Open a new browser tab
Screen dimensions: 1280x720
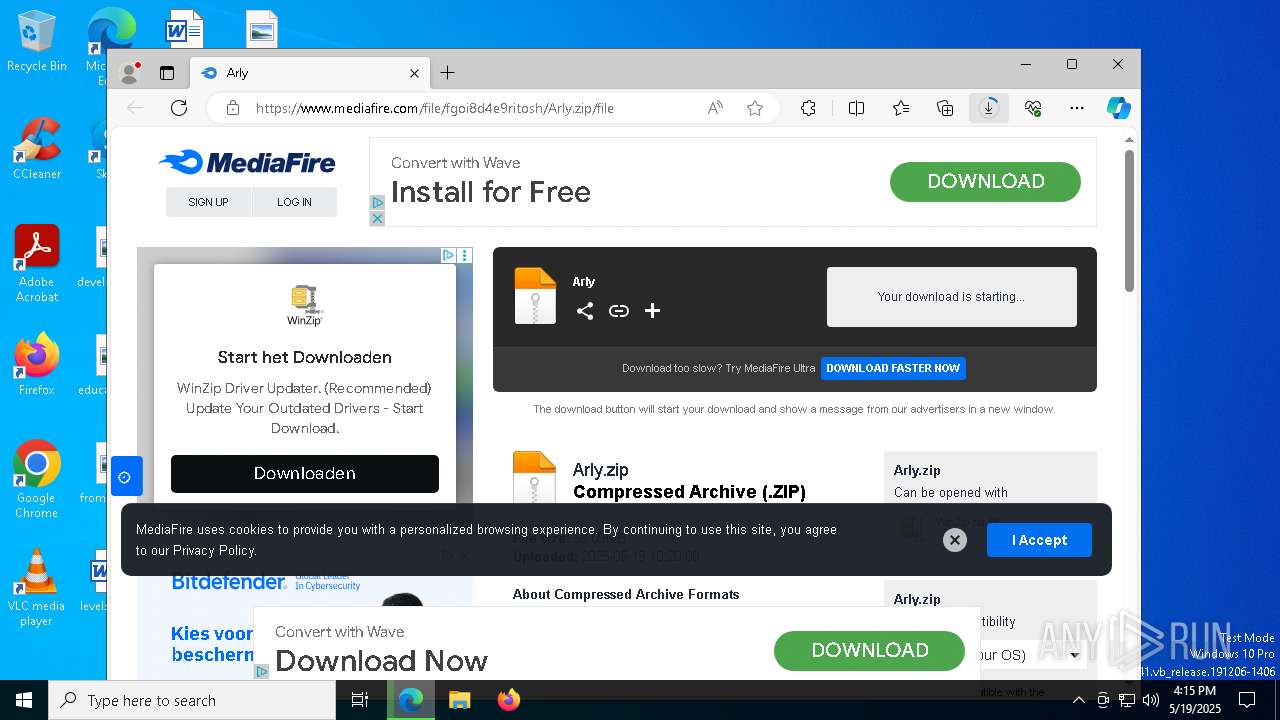tap(447, 73)
